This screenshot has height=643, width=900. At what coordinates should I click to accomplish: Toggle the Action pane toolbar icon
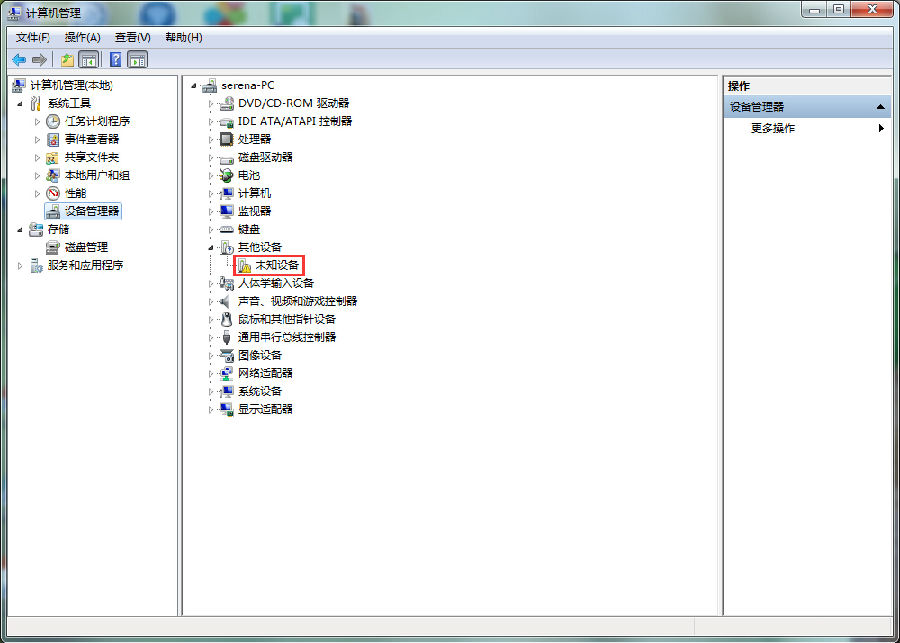[138, 59]
